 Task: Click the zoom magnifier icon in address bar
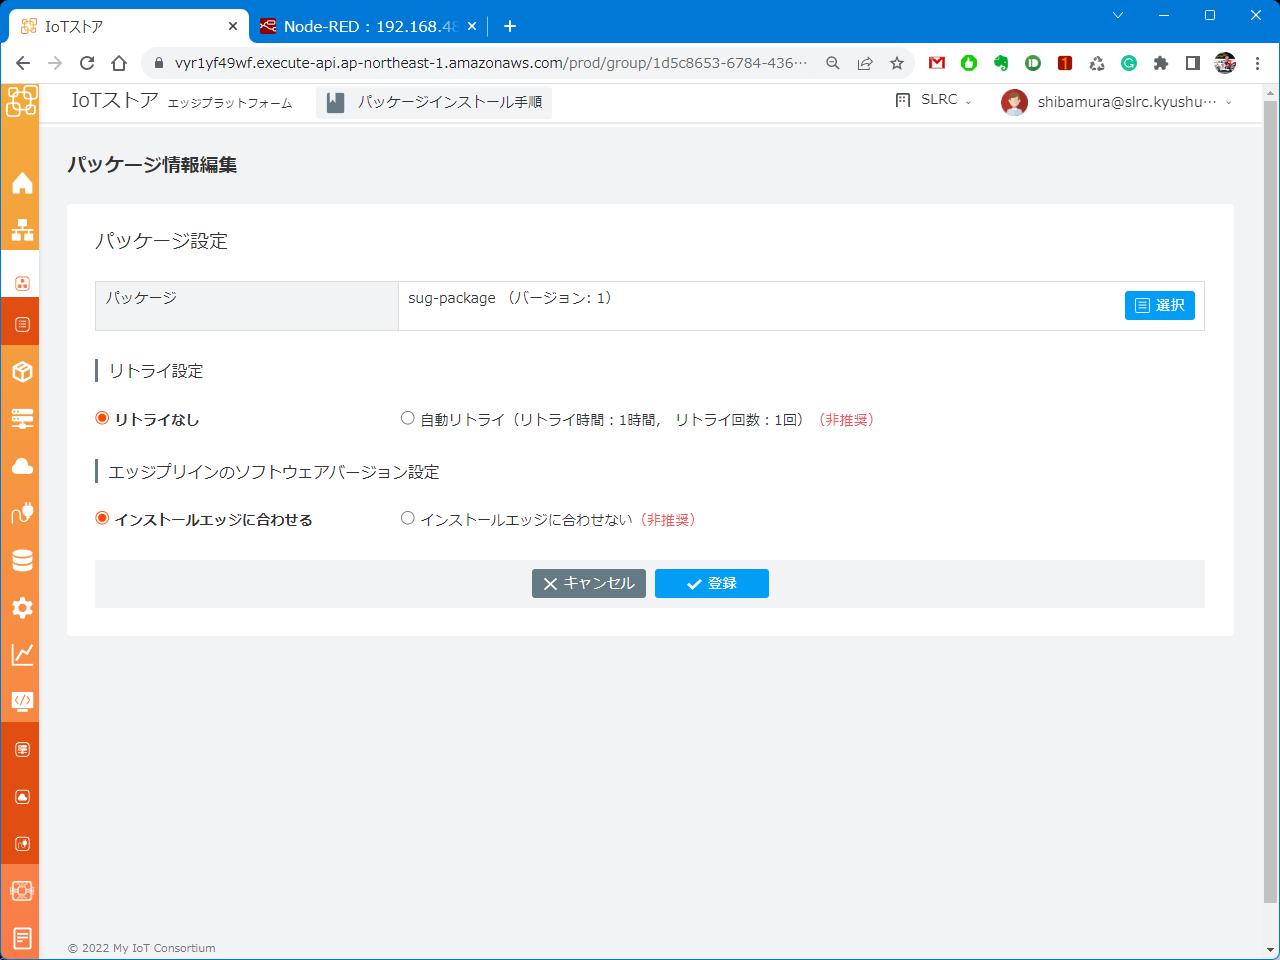pos(833,63)
